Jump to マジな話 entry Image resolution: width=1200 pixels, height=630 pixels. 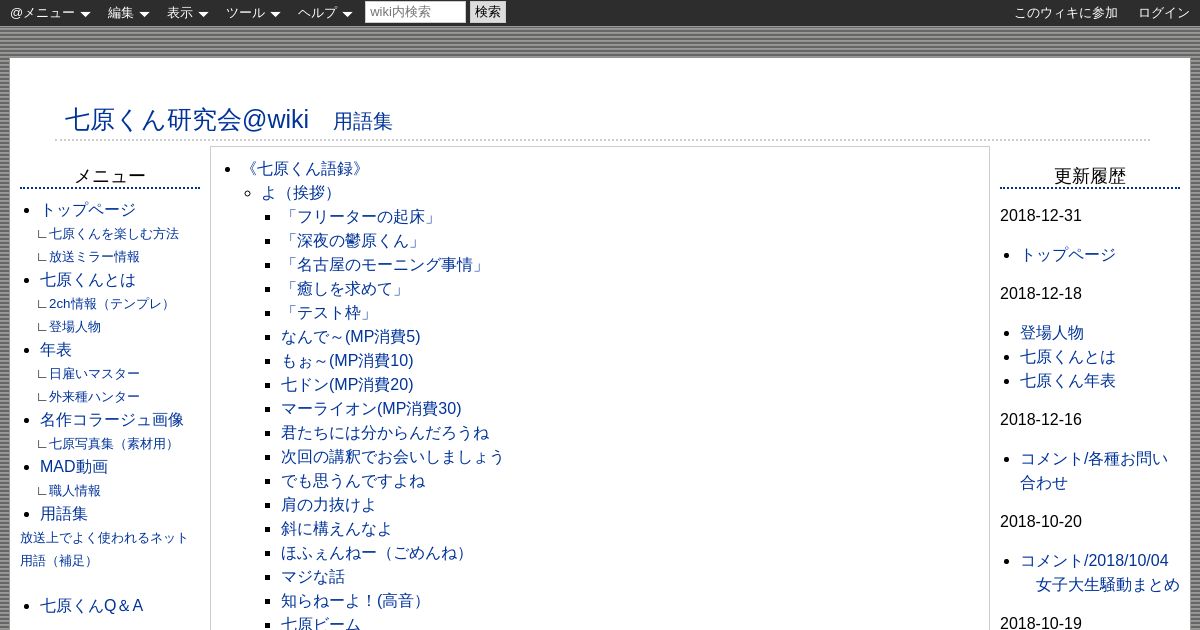click(313, 577)
